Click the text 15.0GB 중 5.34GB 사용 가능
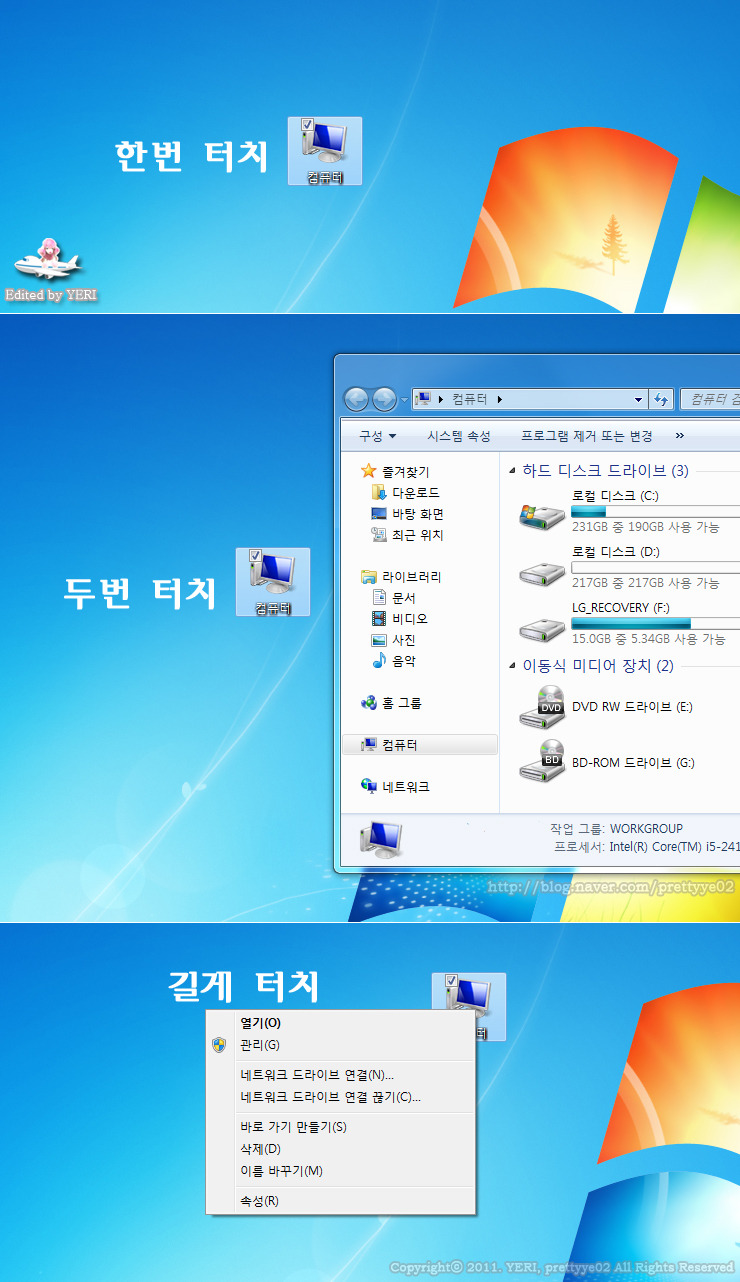The image size is (740, 1282). click(x=649, y=638)
